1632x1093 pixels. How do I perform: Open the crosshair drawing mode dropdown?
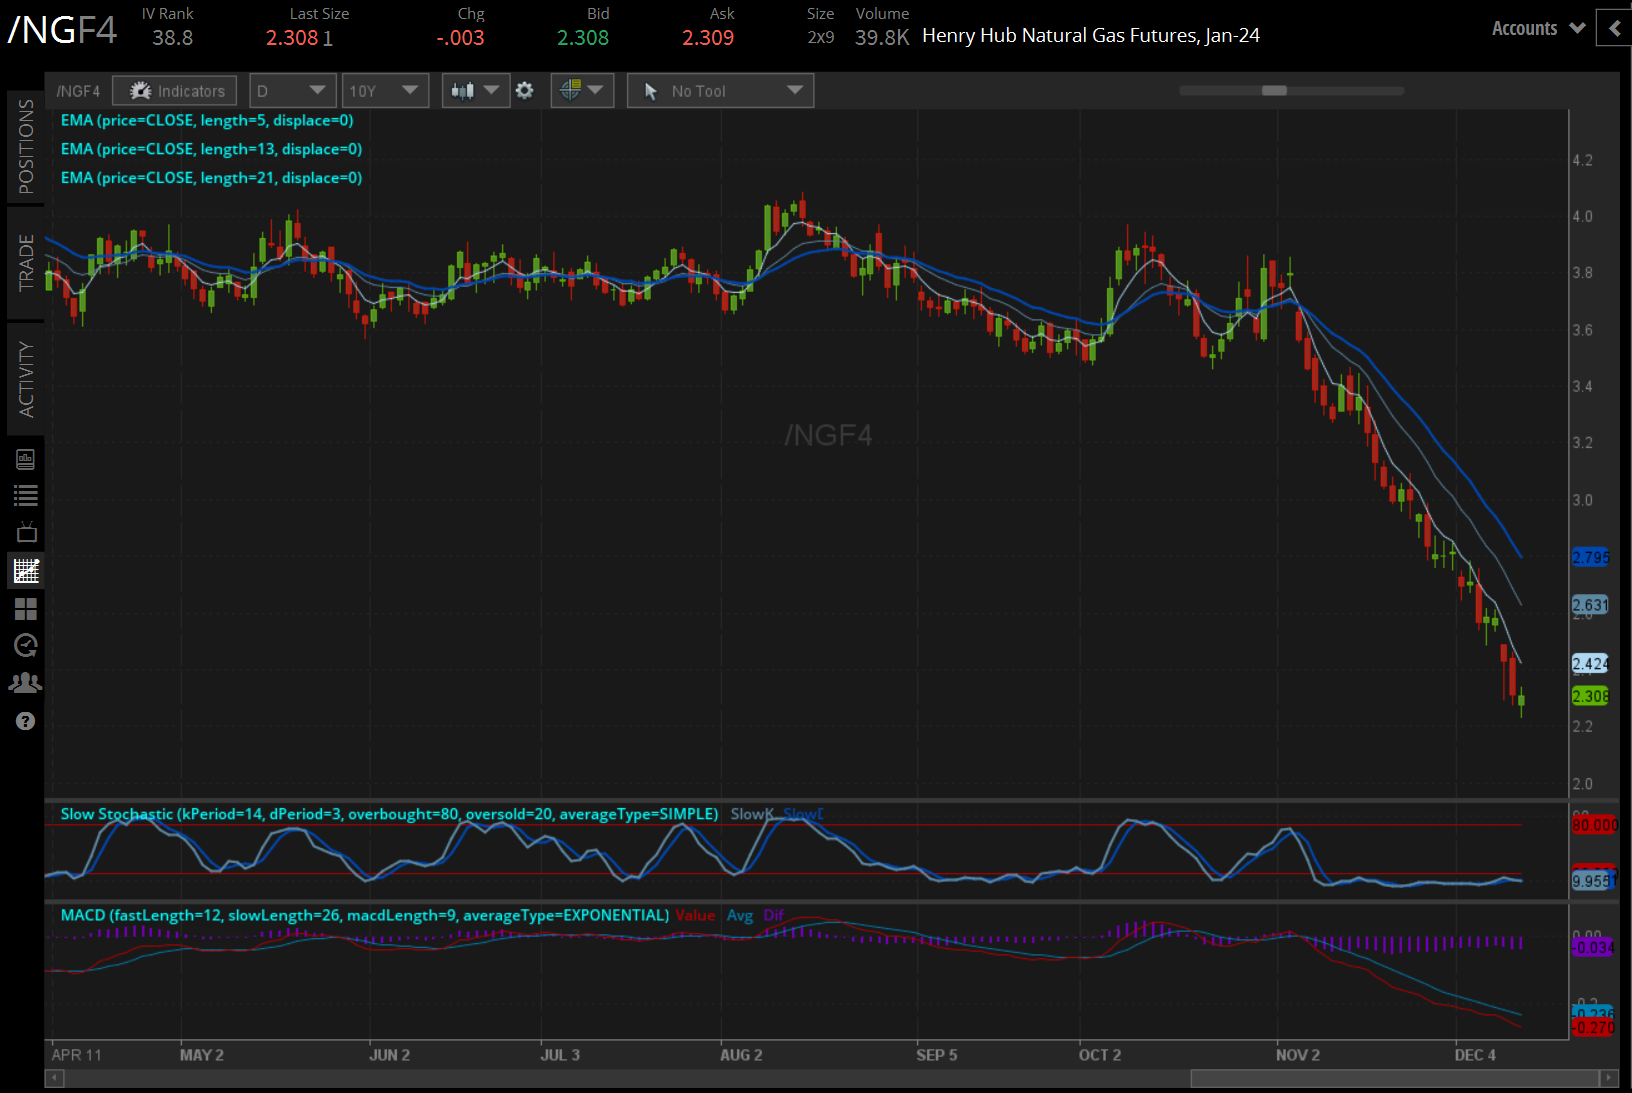click(582, 91)
